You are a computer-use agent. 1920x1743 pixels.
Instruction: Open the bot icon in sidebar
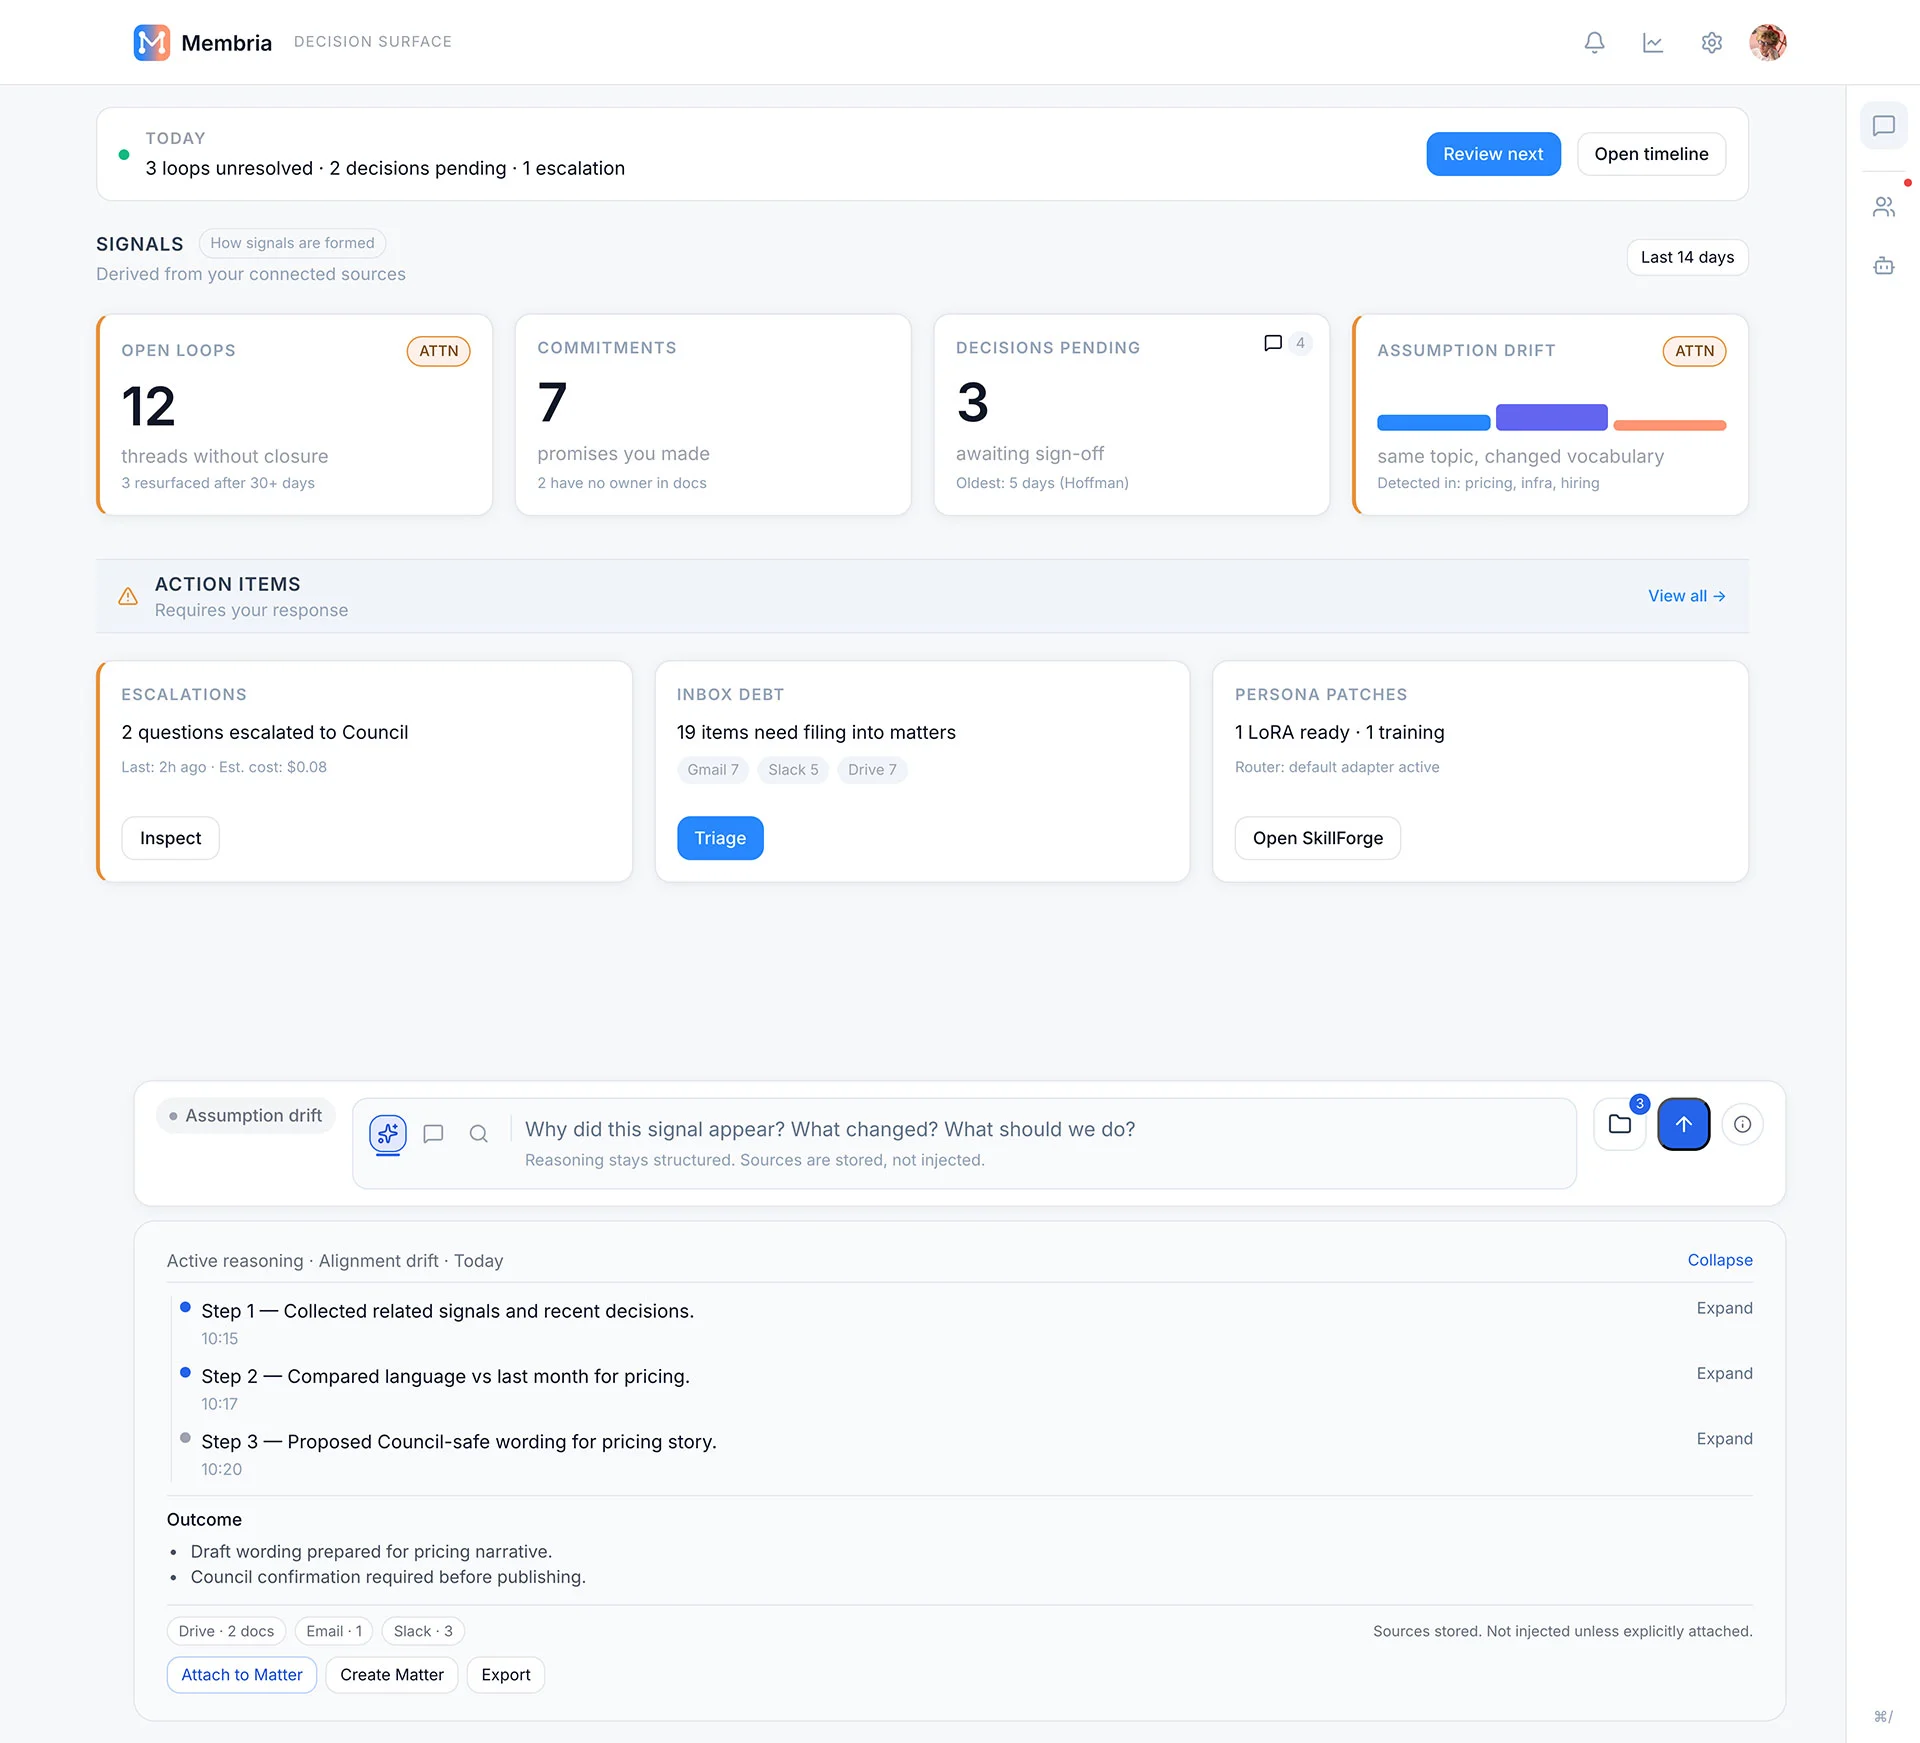click(x=1883, y=266)
